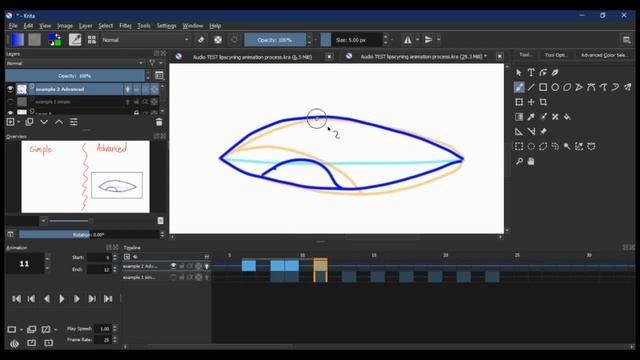Select the Reference Images pin tool
This screenshot has height=360, width=640.
tap(543, 131)
